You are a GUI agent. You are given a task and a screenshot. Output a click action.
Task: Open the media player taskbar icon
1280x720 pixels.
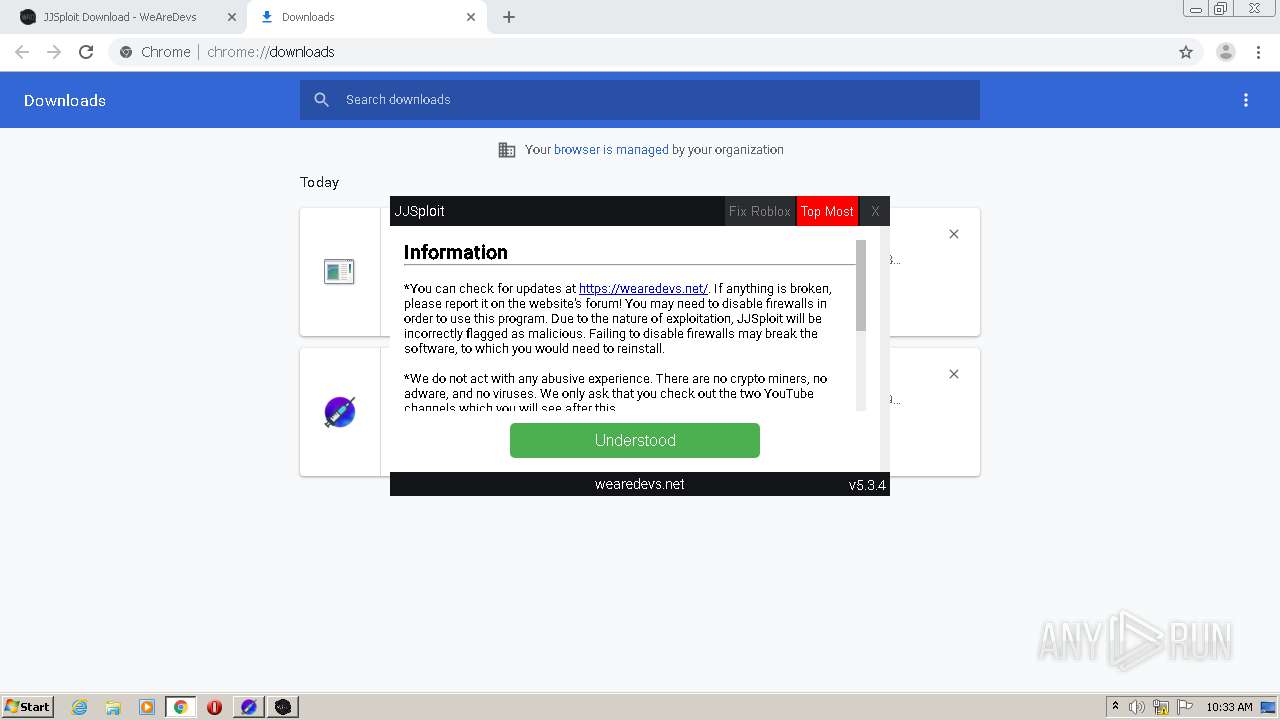point(147,707)
